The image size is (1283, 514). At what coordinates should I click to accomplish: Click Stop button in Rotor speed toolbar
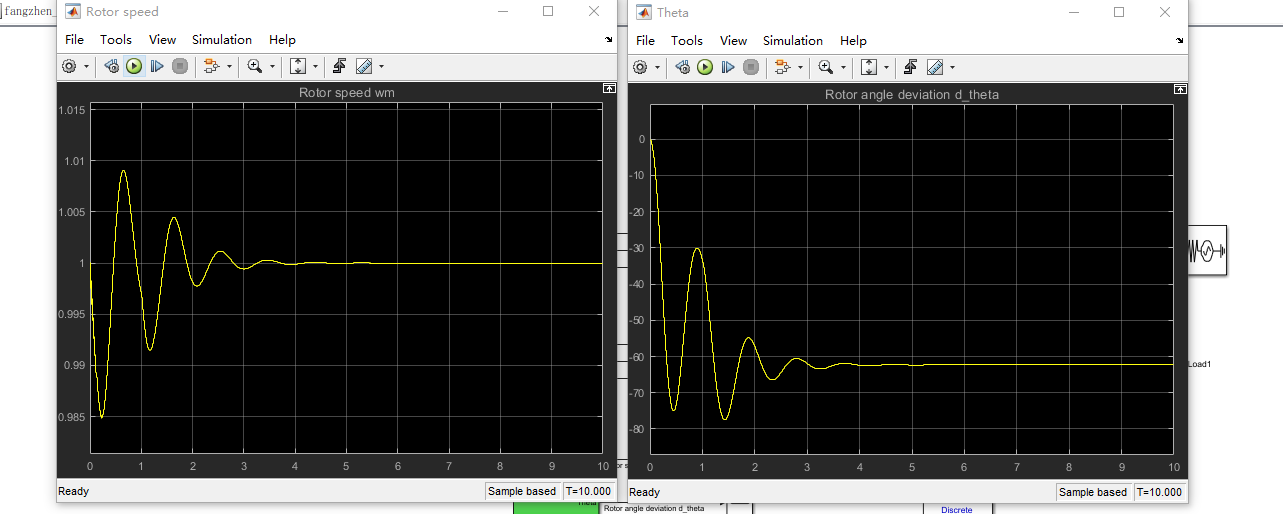coord(180,66)
